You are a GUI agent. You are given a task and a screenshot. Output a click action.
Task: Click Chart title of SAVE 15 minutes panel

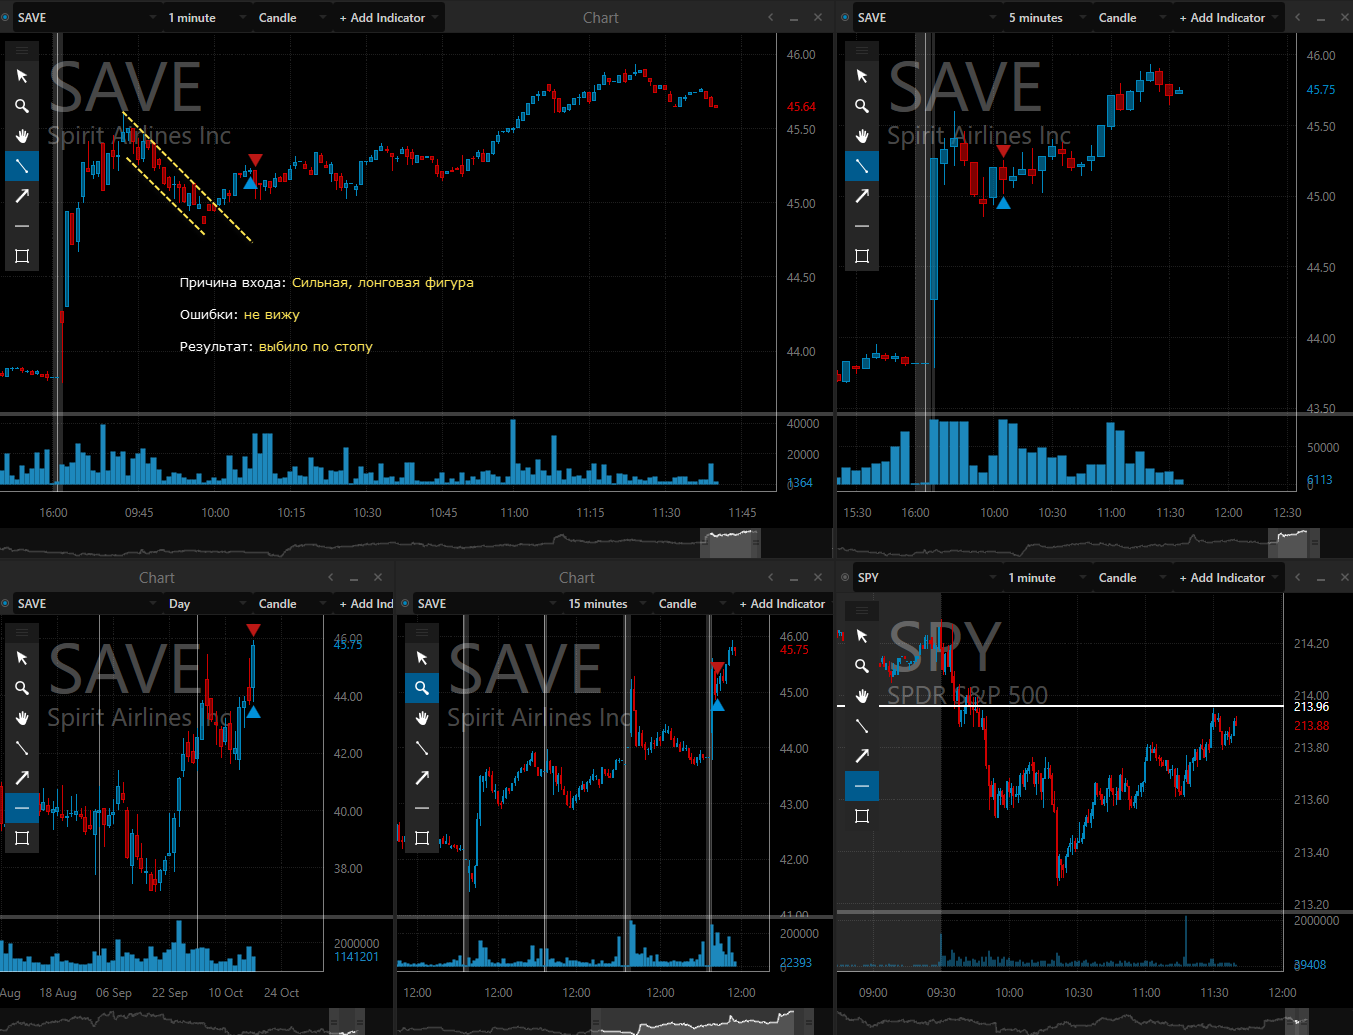tap(577, 578)
